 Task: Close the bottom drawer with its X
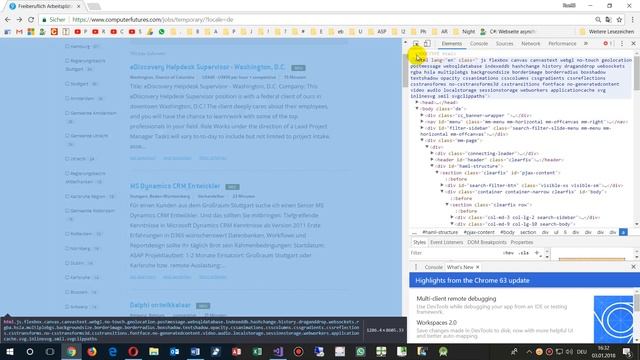(633, 267)
